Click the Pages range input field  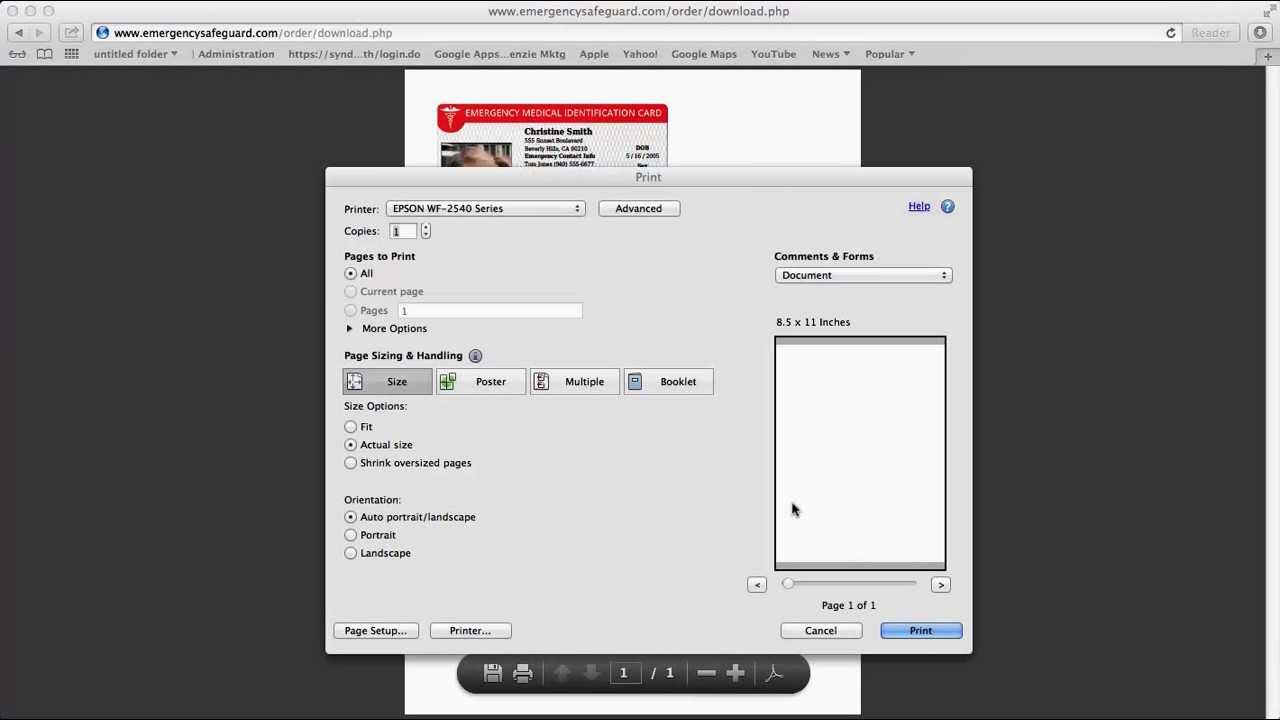[x=490, y=311]
